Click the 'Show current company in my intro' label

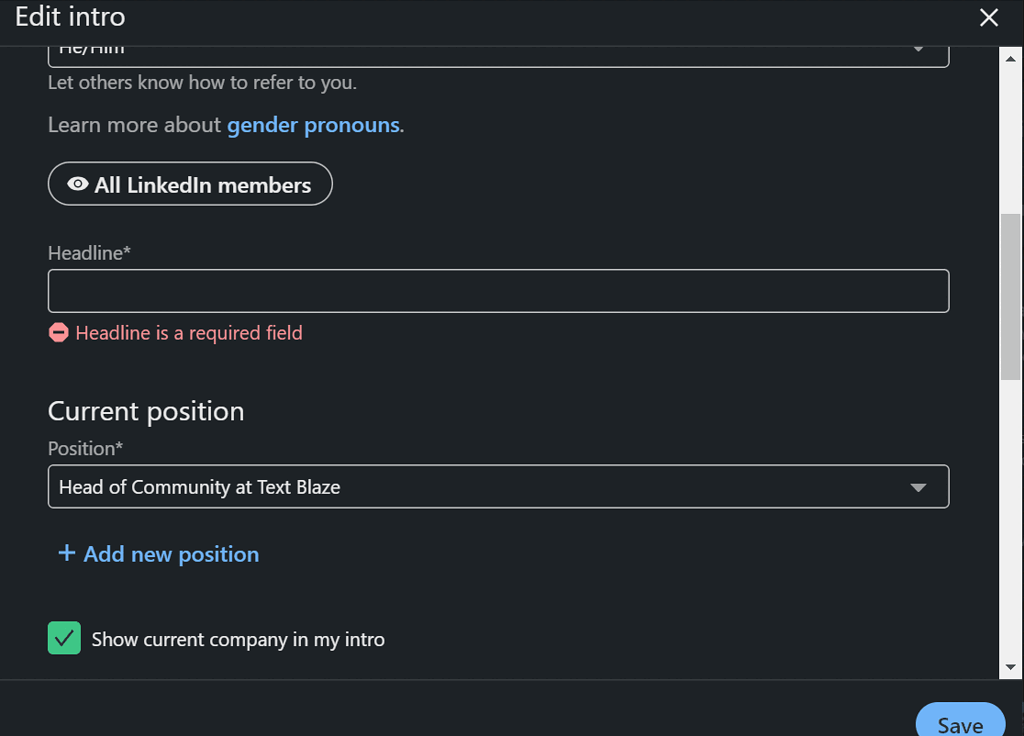click(238, 640)
